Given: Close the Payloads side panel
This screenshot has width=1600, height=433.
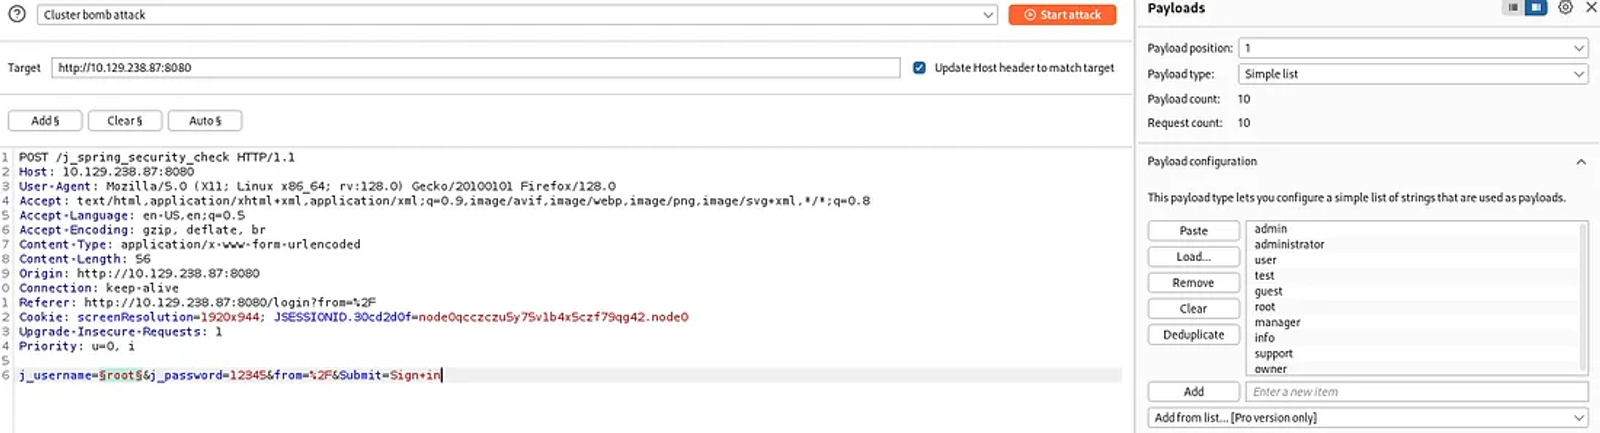Looking at the screenshot, I should 1591,8.
